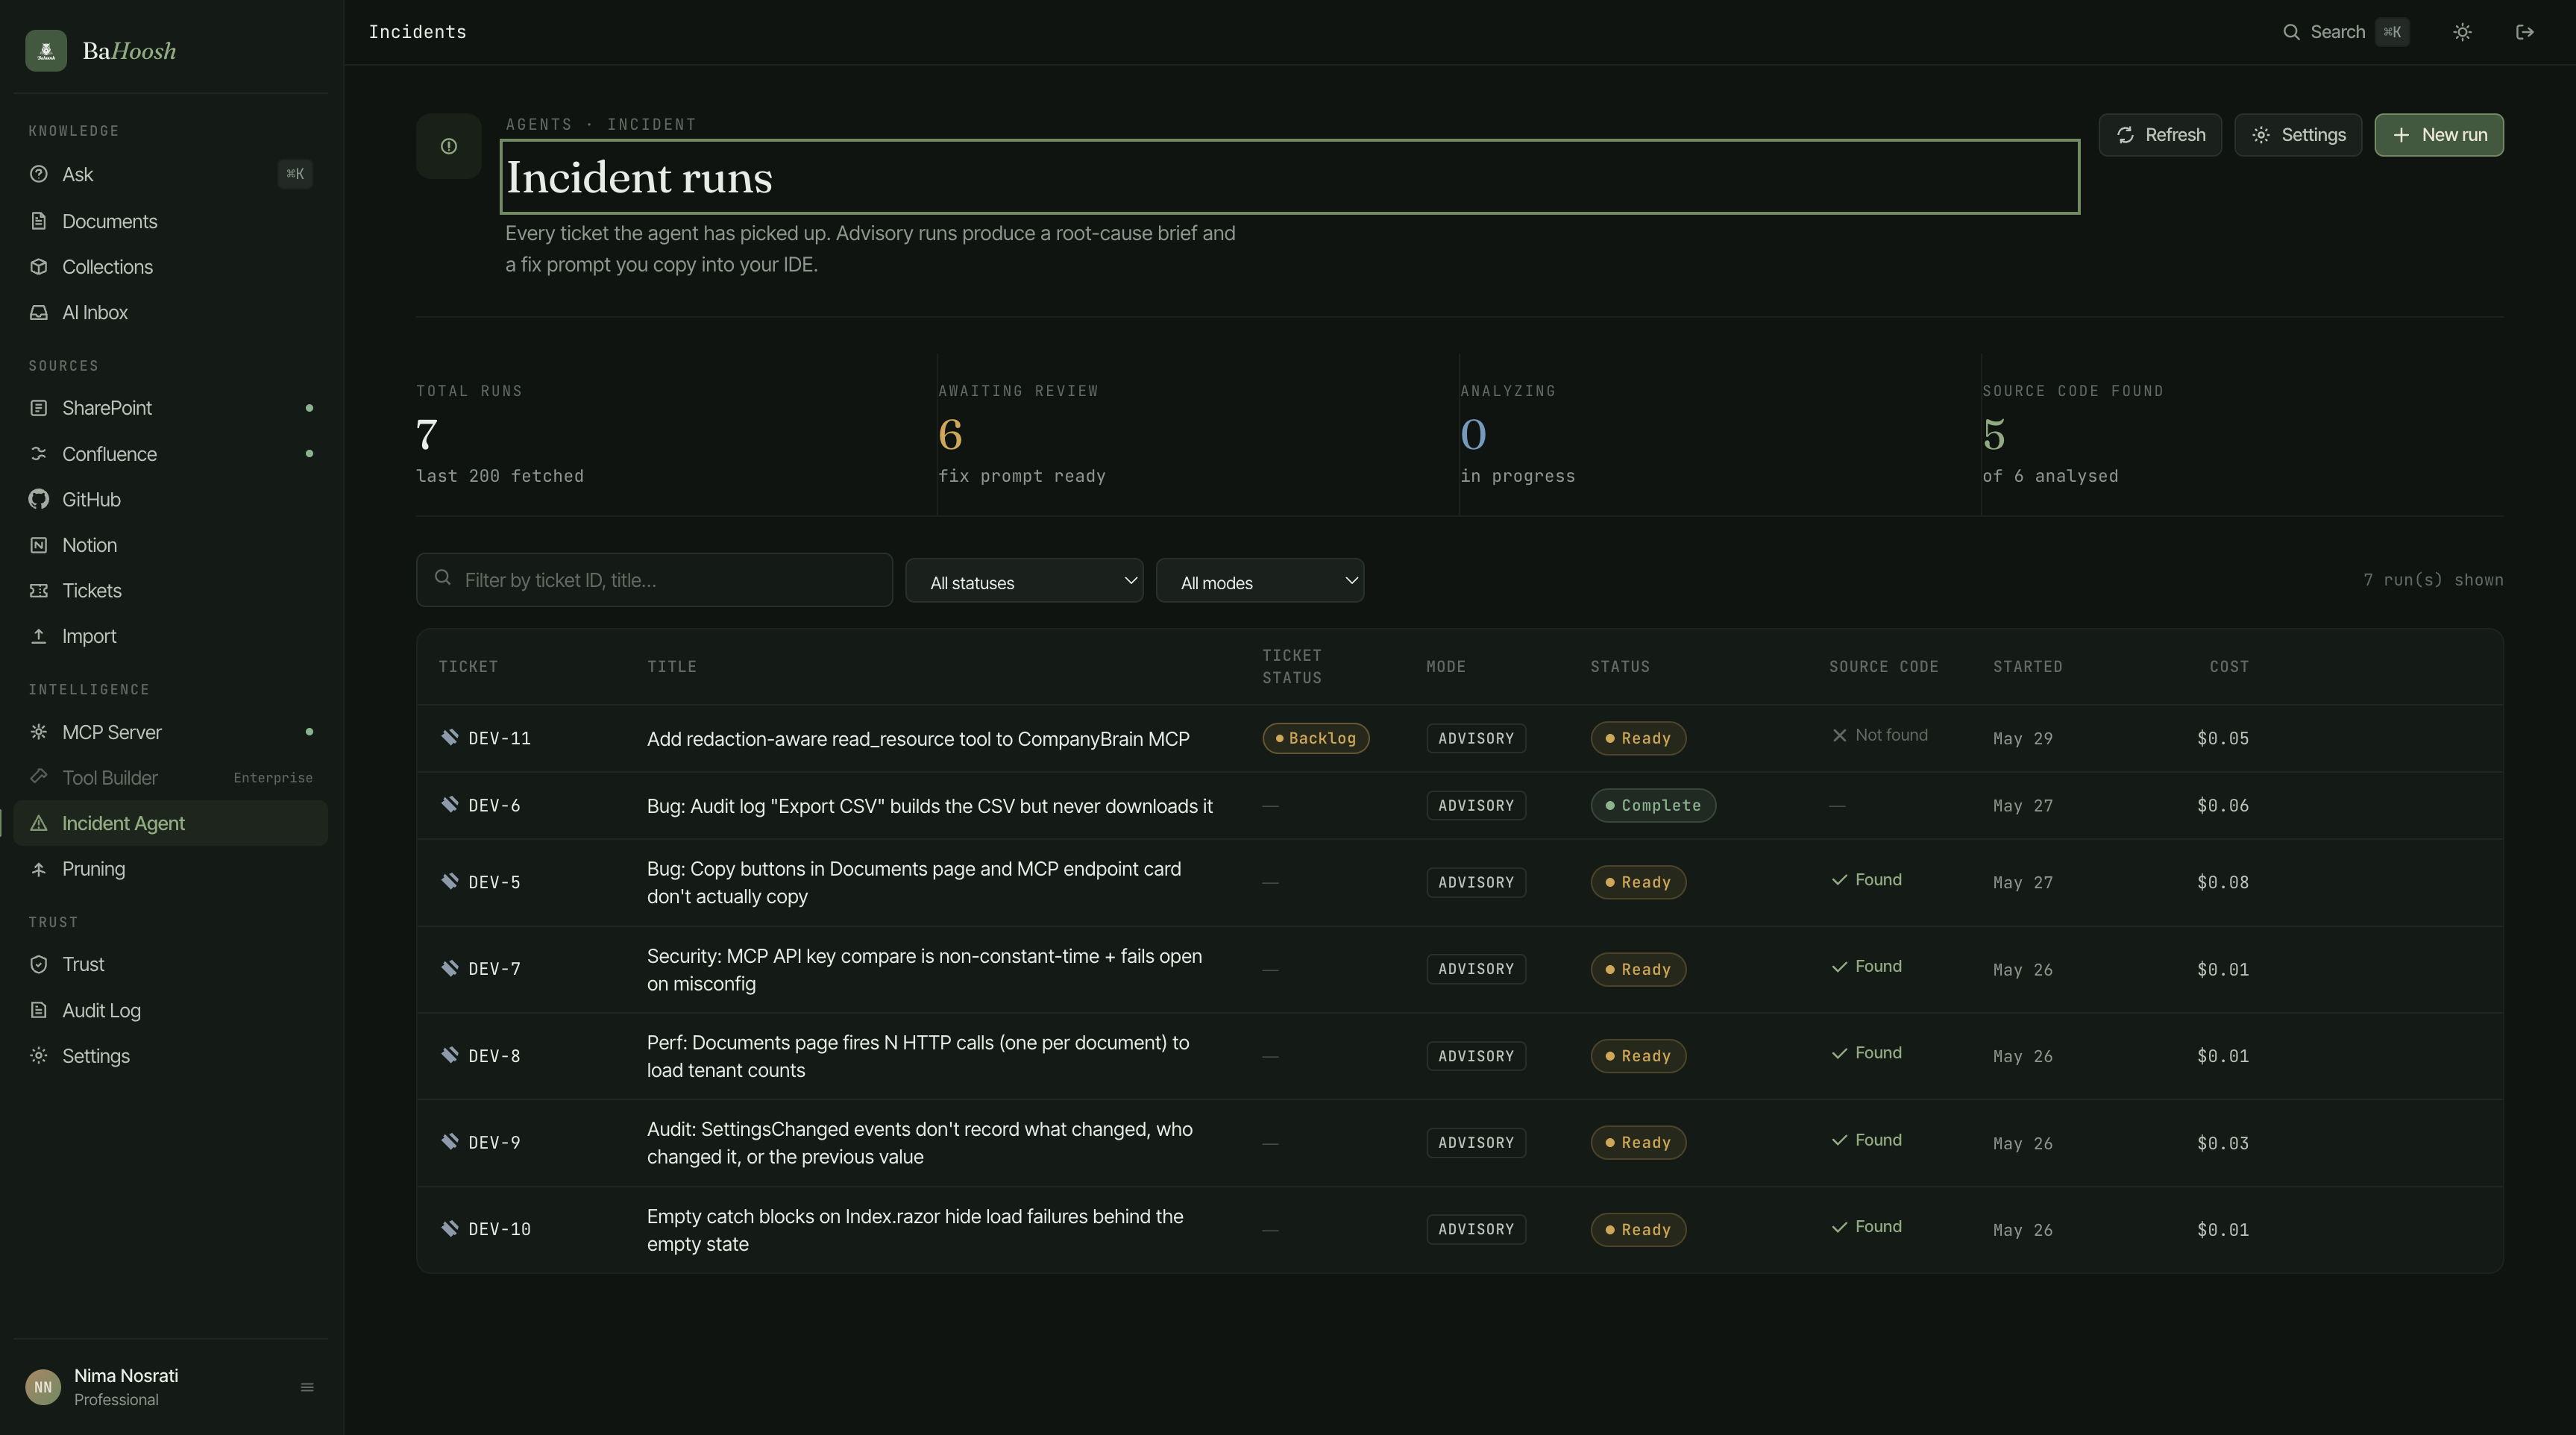The image size is (2576, 1435).
Task: Click the Pruning icon in sidebar
Action: coord(39,869)
